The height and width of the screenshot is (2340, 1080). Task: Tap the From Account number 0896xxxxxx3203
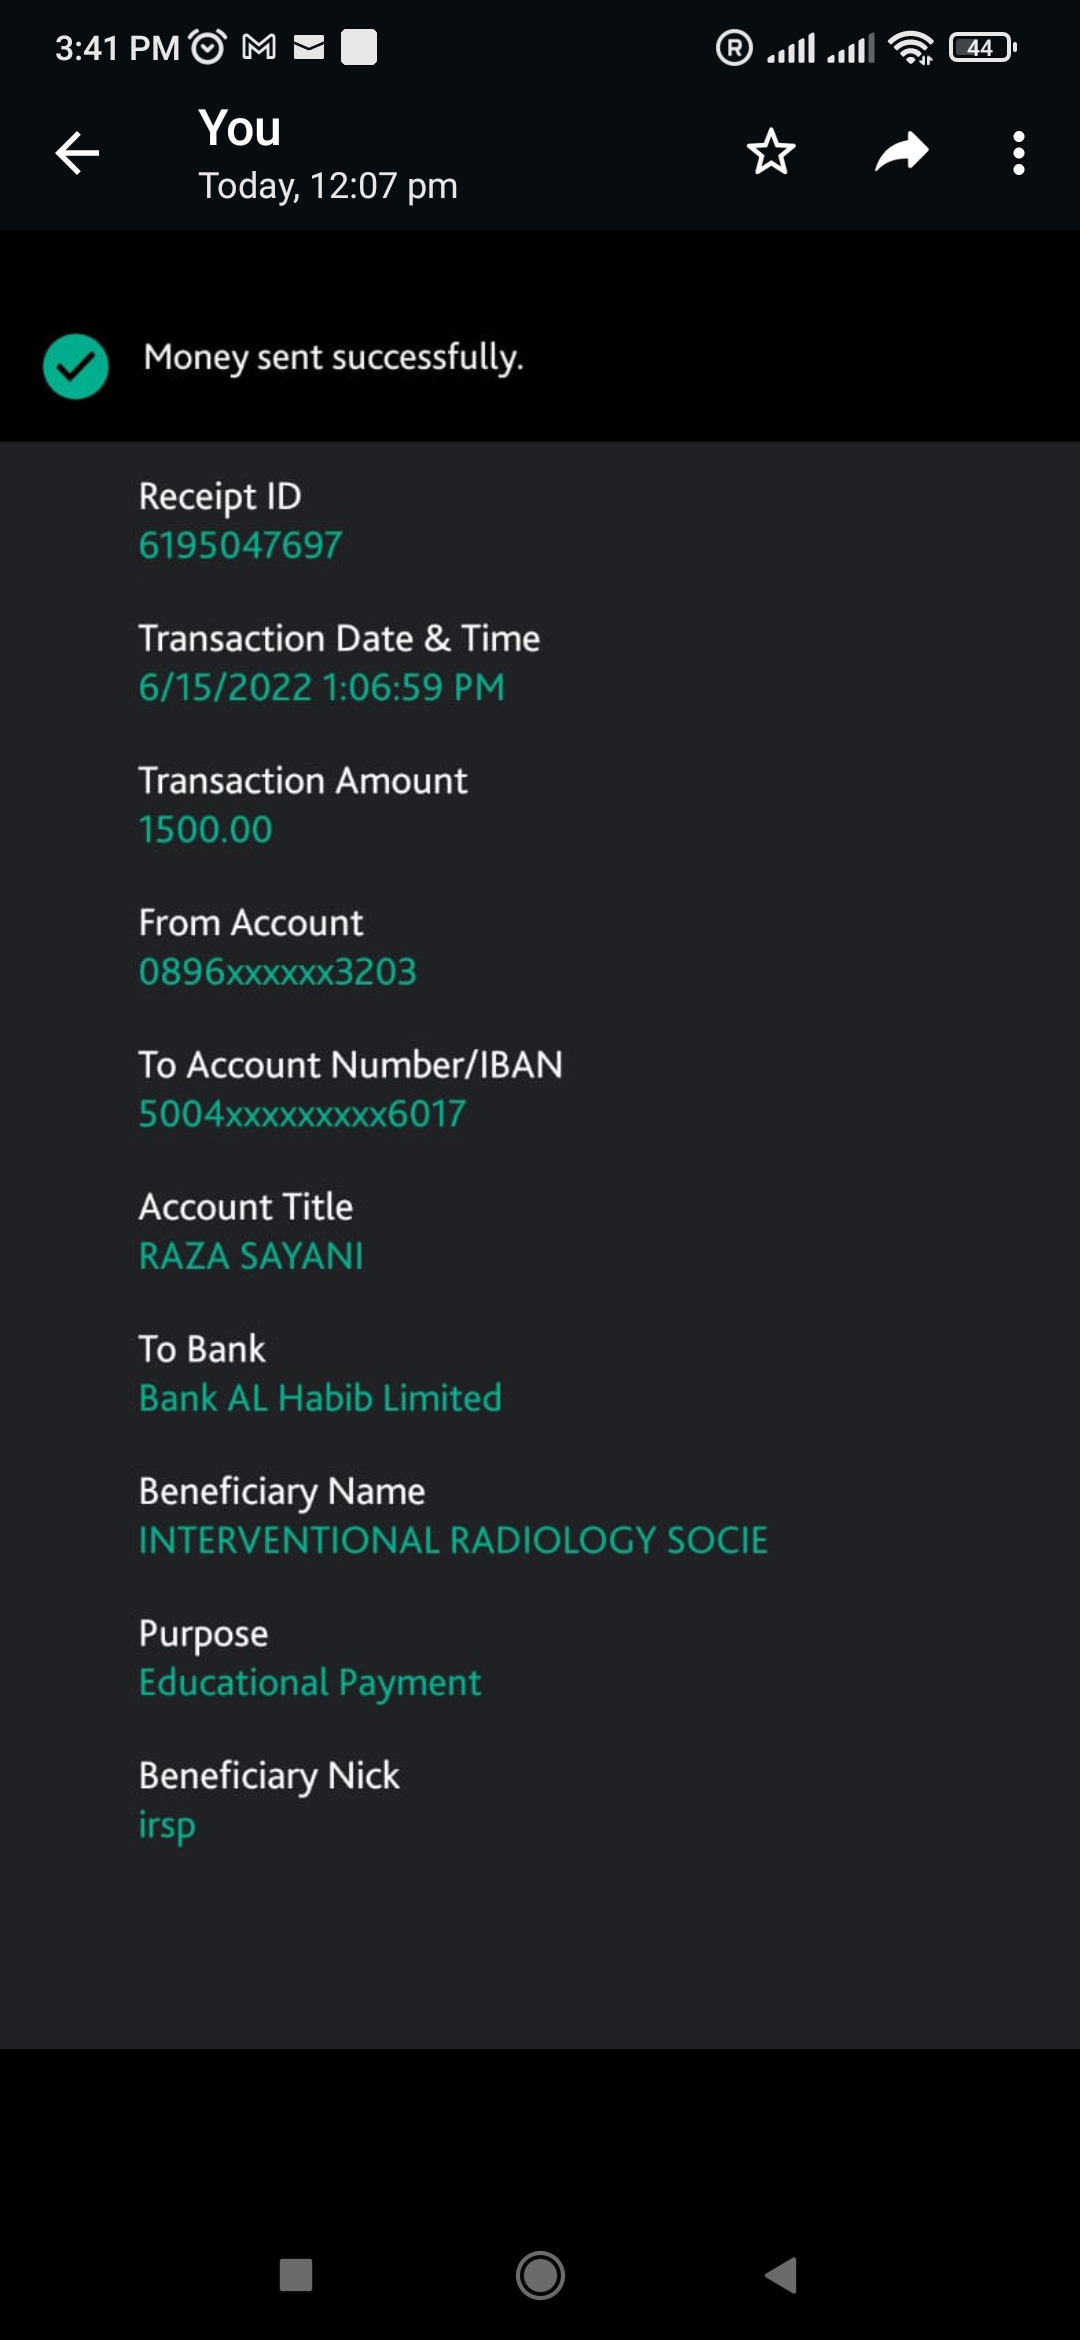click(277, 972)
